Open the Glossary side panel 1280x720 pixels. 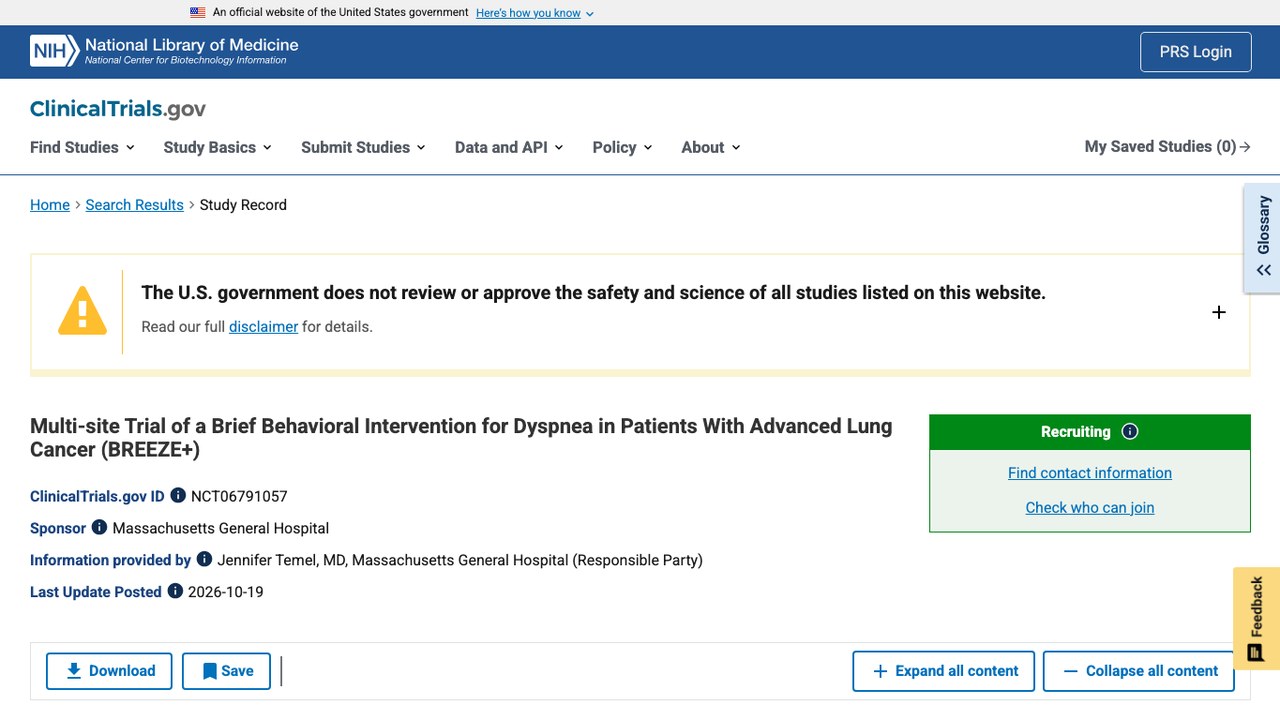[1263, 238]
